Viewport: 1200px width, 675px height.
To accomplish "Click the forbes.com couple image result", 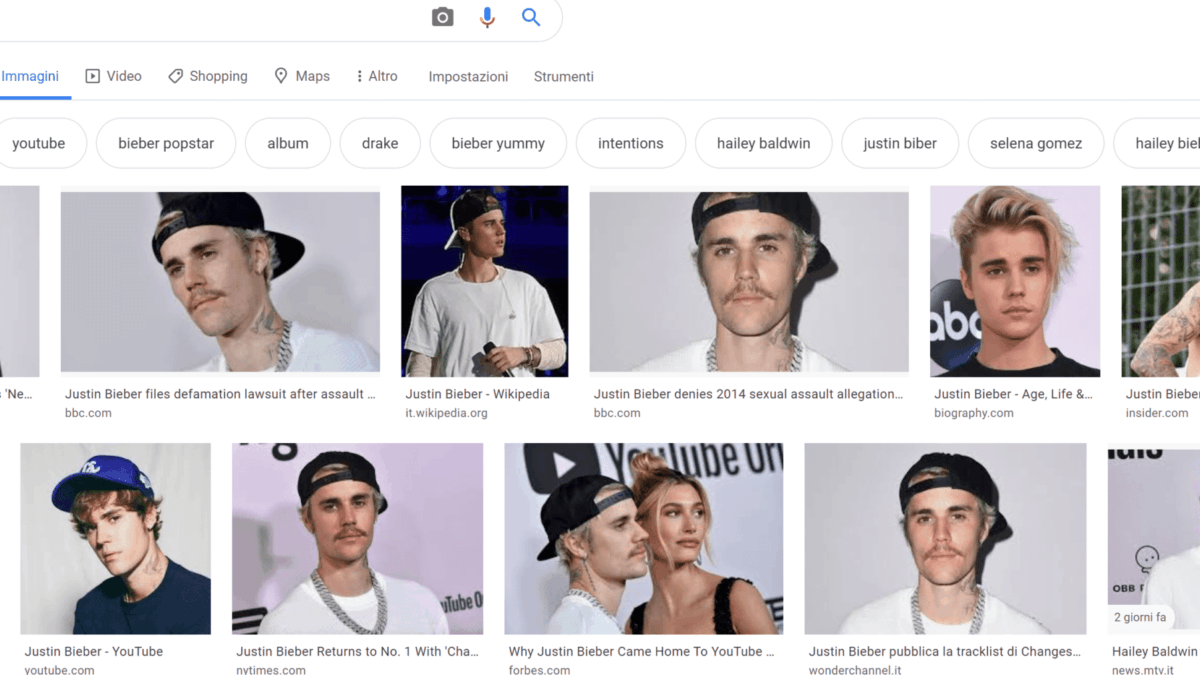I will pos(643,538).
